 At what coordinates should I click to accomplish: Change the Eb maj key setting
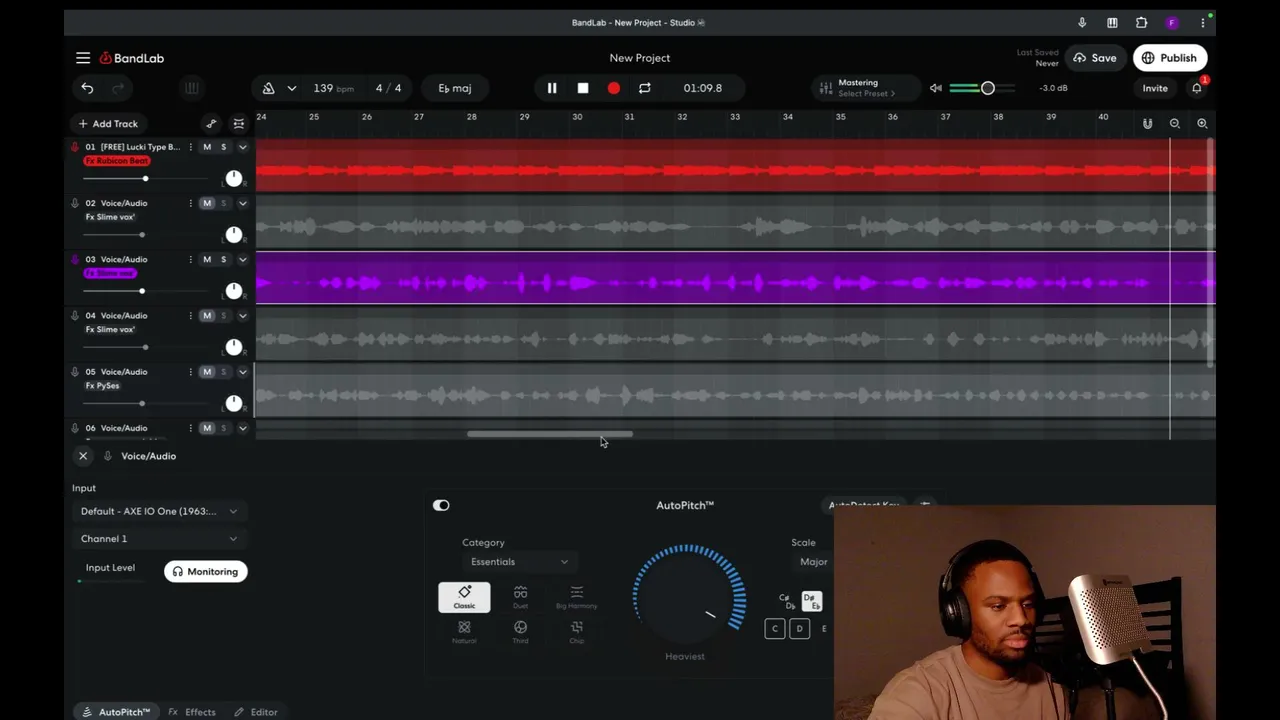click(x=455, y=88)
